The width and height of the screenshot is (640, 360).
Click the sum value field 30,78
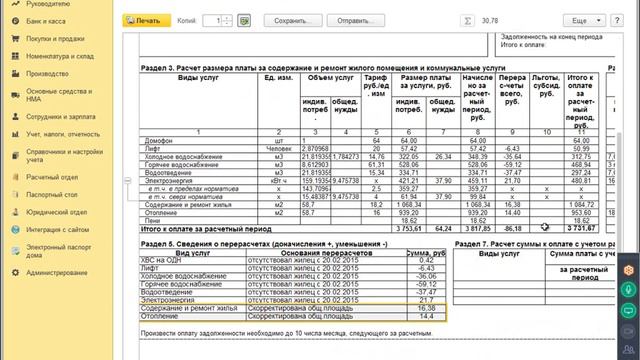pos(490,21)
